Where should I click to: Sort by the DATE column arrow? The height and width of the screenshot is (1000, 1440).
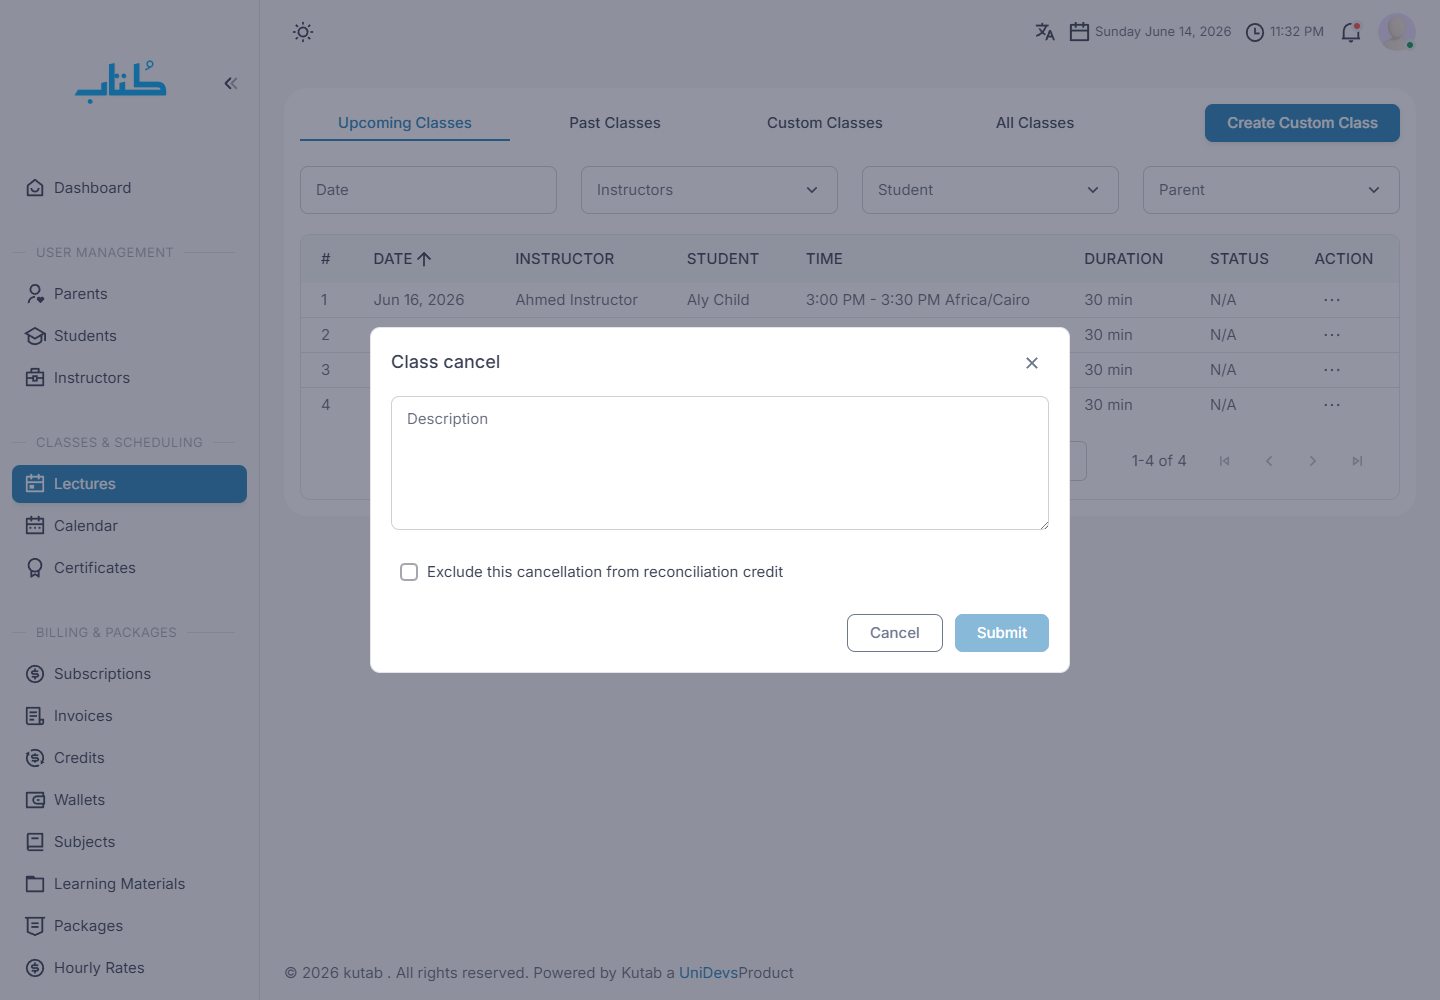(424, 259)
